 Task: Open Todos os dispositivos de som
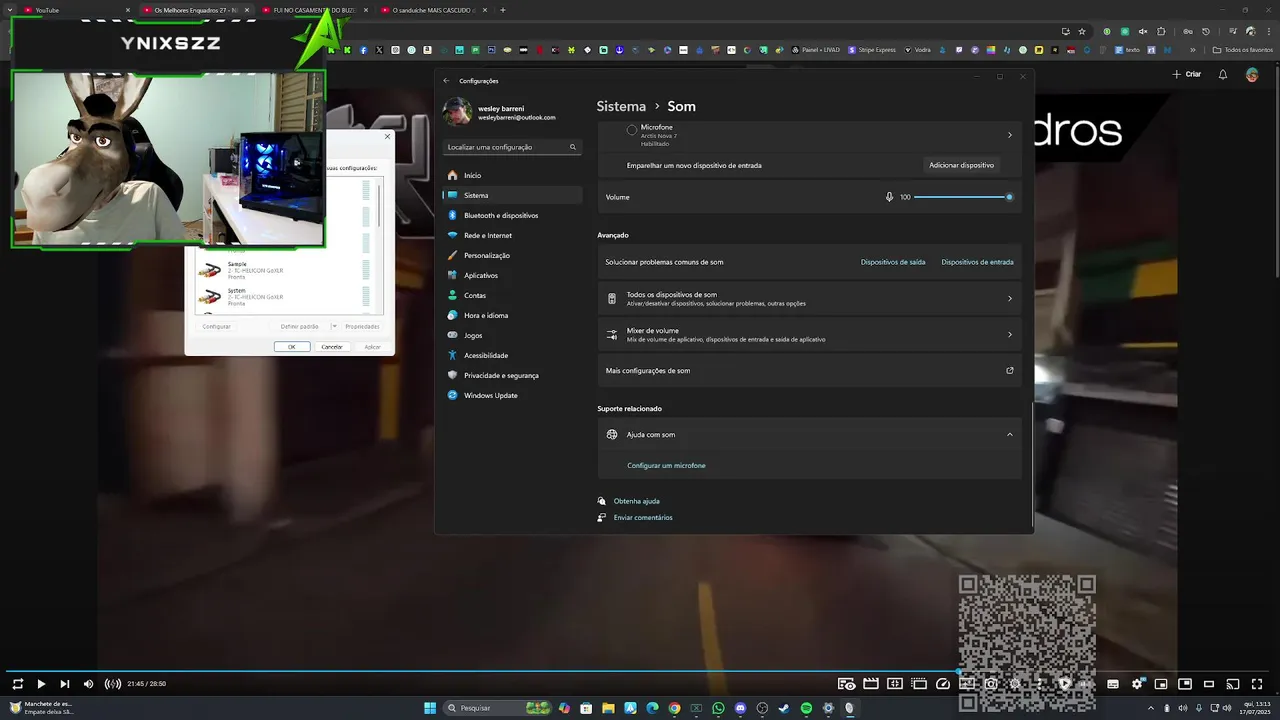point(809,298)
